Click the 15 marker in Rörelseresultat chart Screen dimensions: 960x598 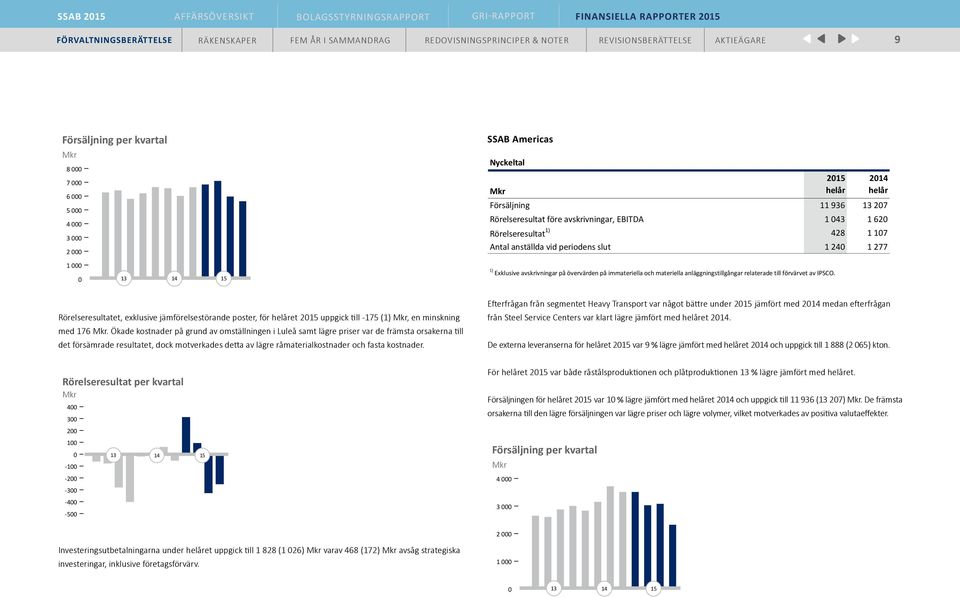(x=202, y=455)
